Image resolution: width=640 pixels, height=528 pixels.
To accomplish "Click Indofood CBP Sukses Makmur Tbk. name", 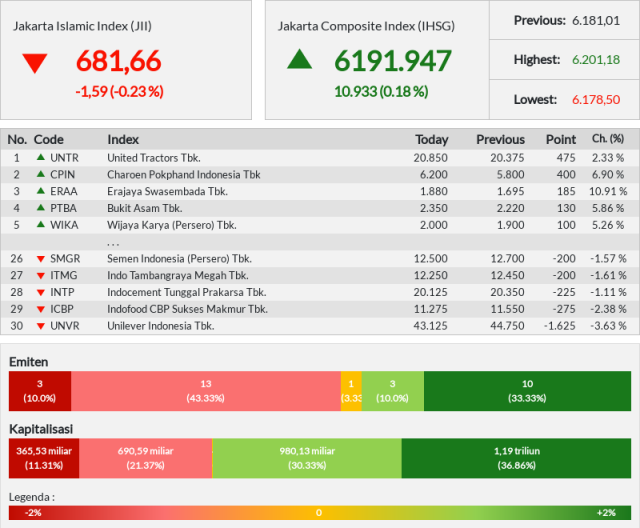I will click(188, 309).
